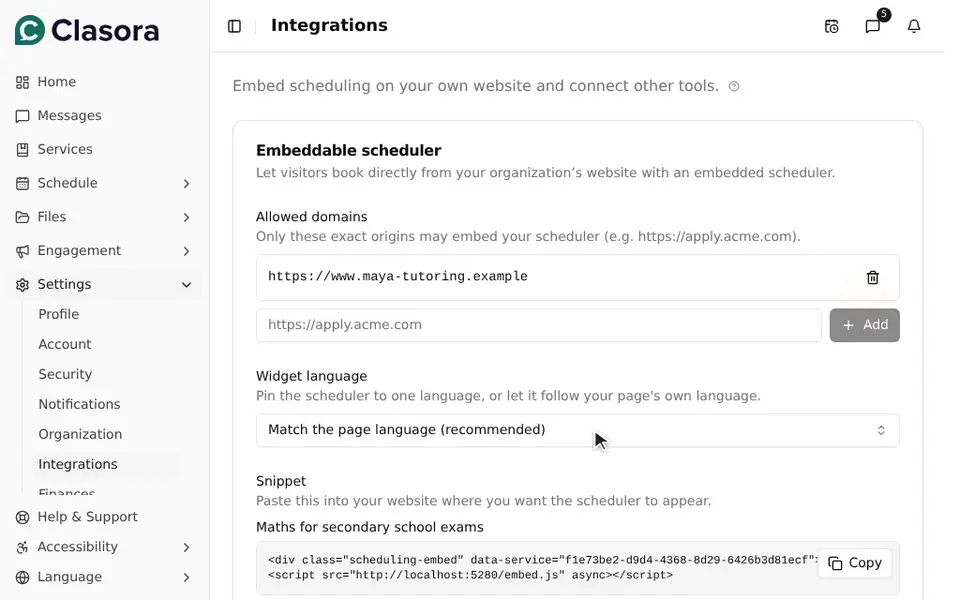Open the calendar clock icon in header
This screenshot has height=600, width=960.
pyautogui.click(x=831, y=26)
